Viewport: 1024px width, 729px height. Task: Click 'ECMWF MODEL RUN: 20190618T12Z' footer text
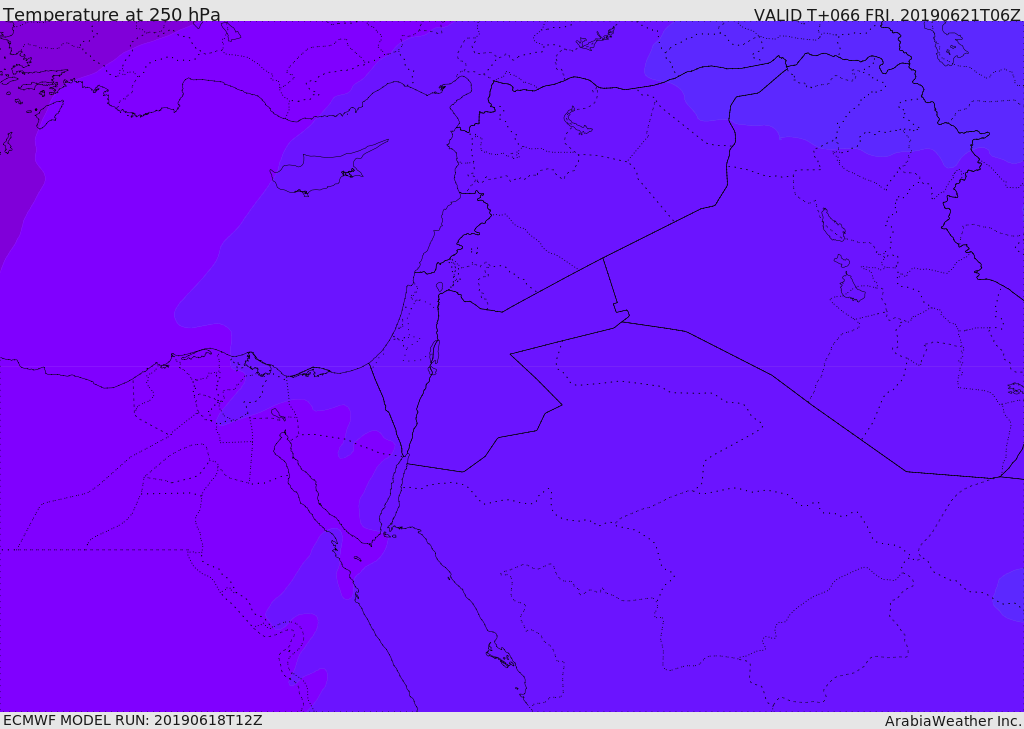click(133, 720)
